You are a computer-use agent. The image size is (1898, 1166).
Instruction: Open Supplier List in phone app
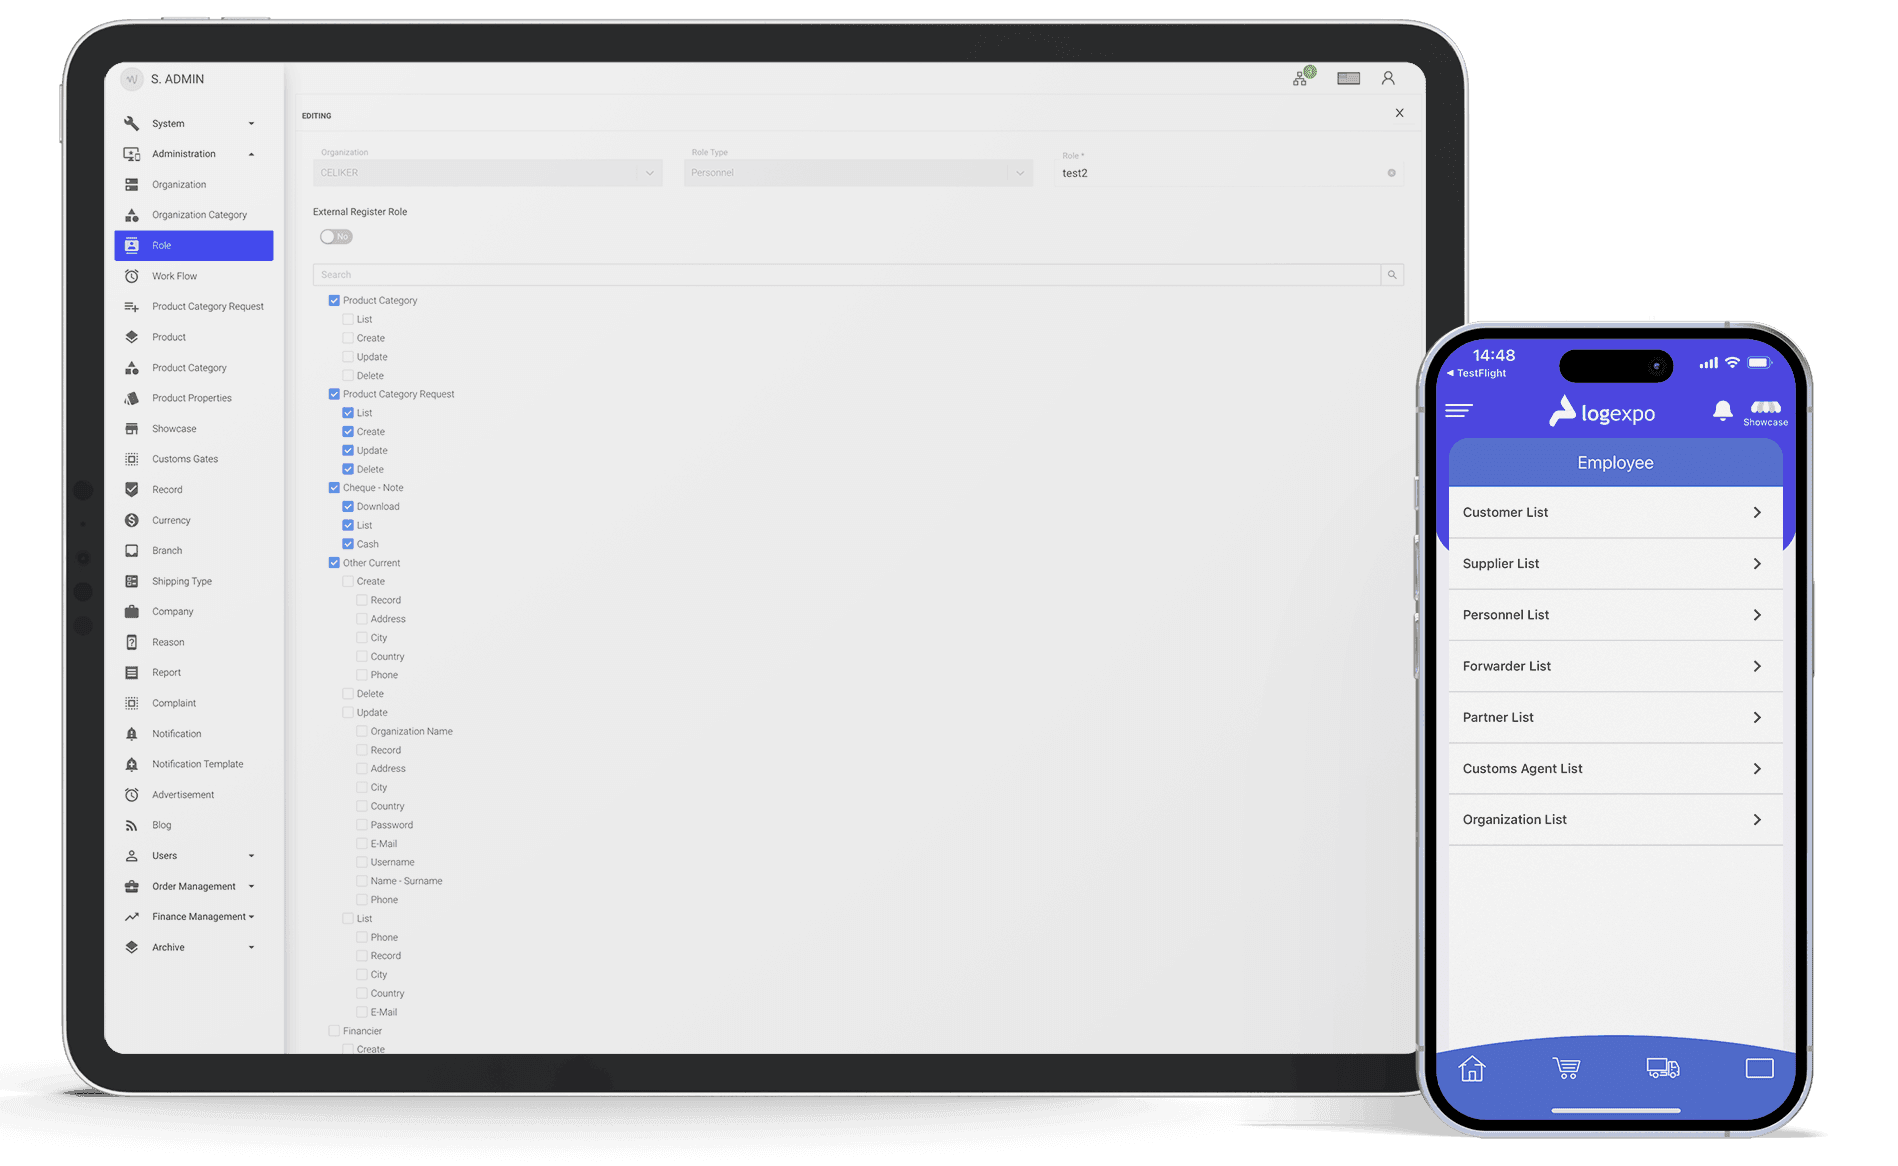coord(1615,564)
